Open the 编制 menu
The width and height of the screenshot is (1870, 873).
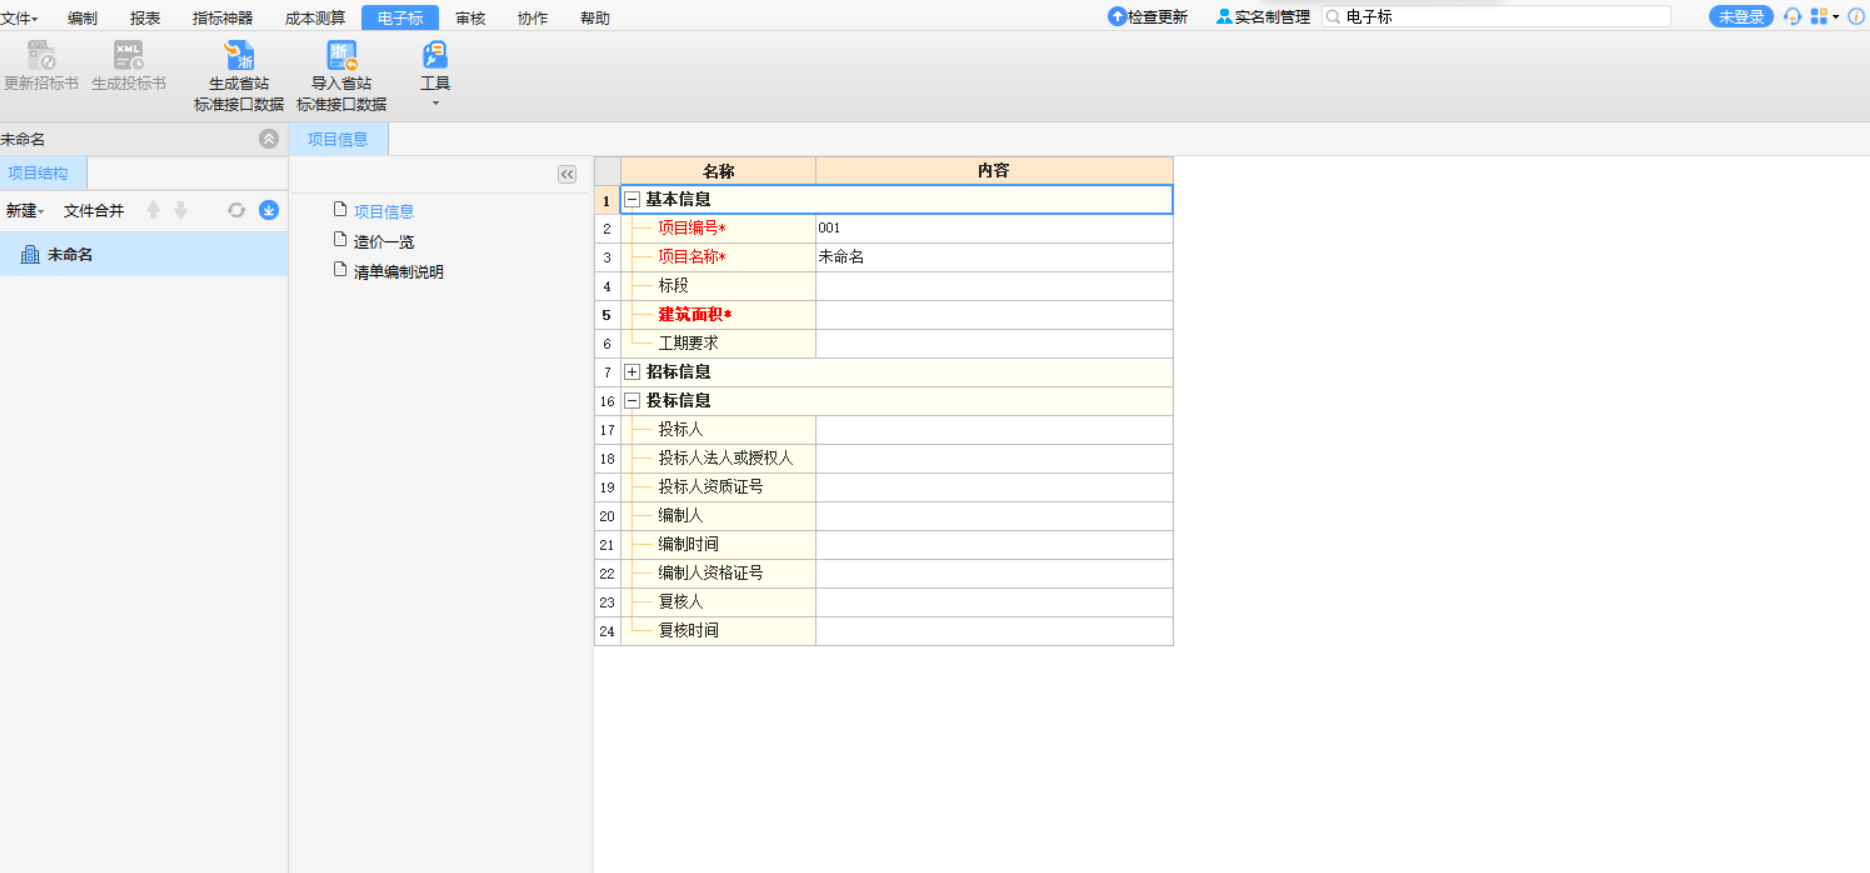(x=82, y=18)
